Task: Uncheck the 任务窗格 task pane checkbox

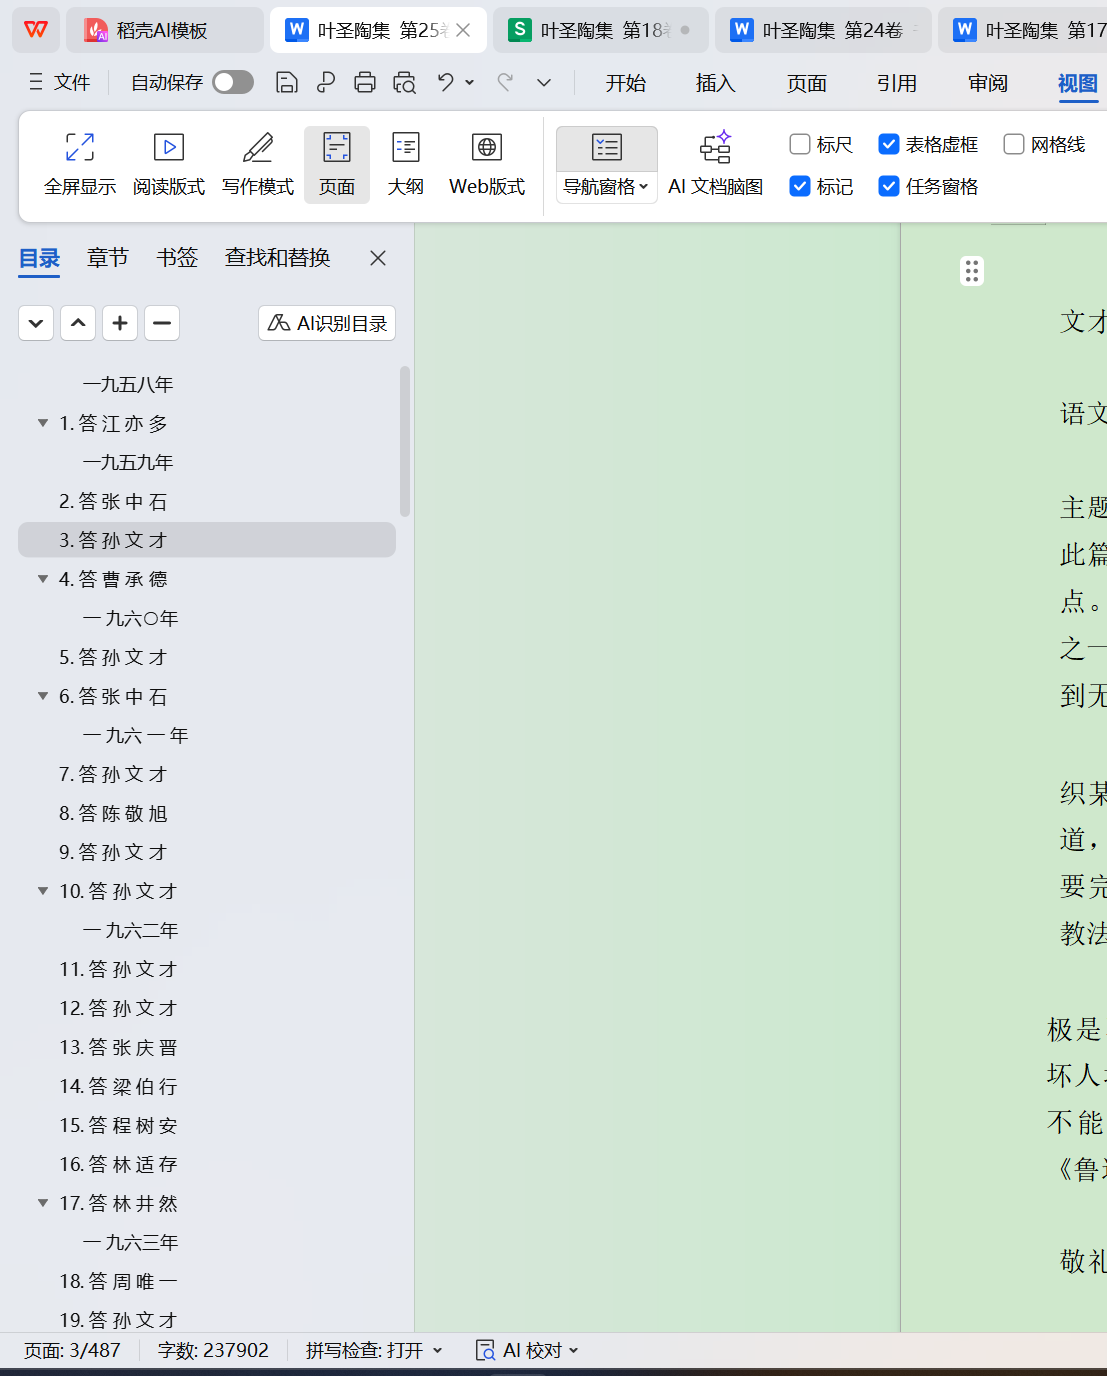Action: [x=889, y=186]
